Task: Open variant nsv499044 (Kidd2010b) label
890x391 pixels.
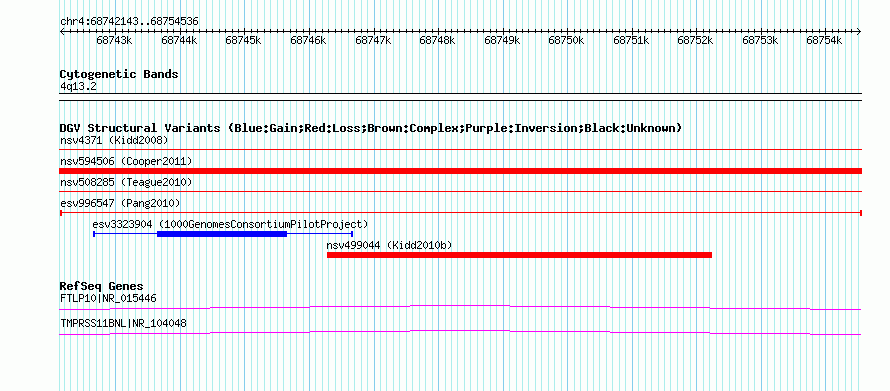Action: pyautogui.click(x=389, y=245)
